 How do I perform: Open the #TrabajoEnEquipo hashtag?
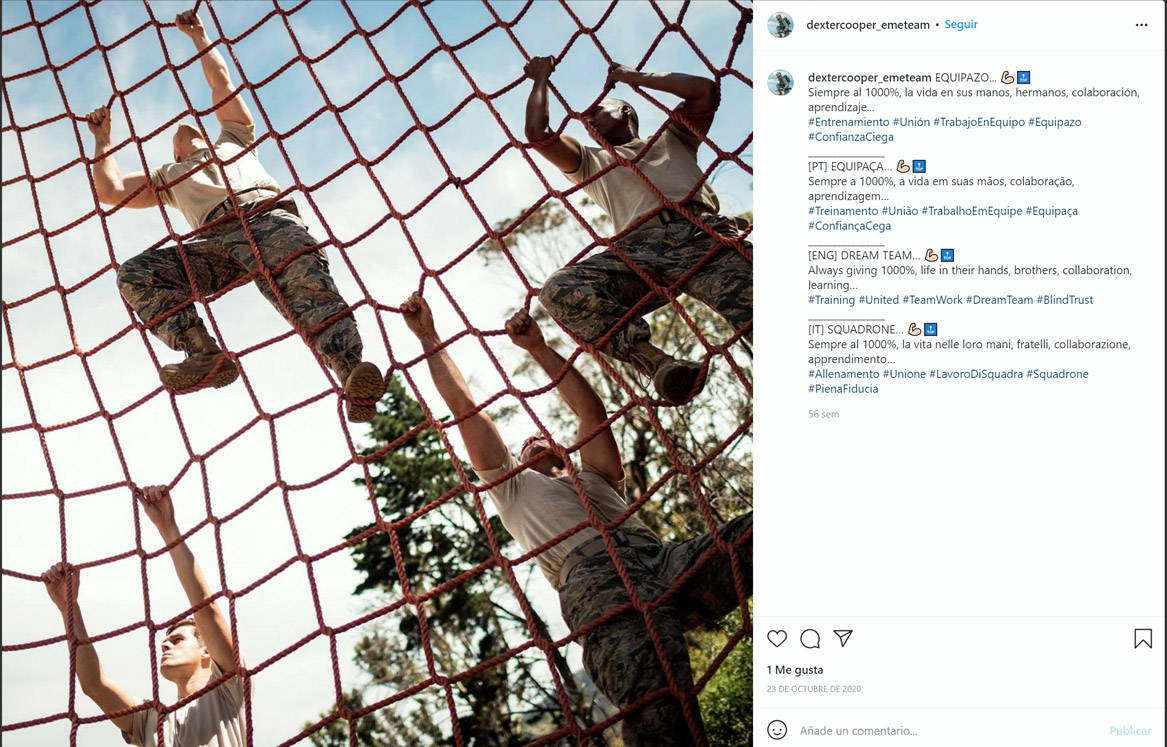tap(979, 122)
